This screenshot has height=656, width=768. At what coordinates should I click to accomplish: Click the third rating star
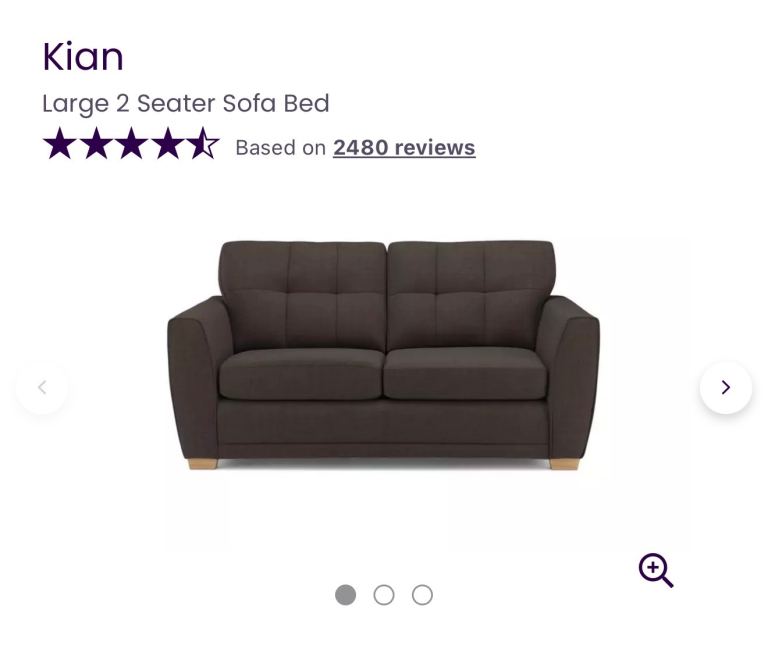click(x=132, y=144)
